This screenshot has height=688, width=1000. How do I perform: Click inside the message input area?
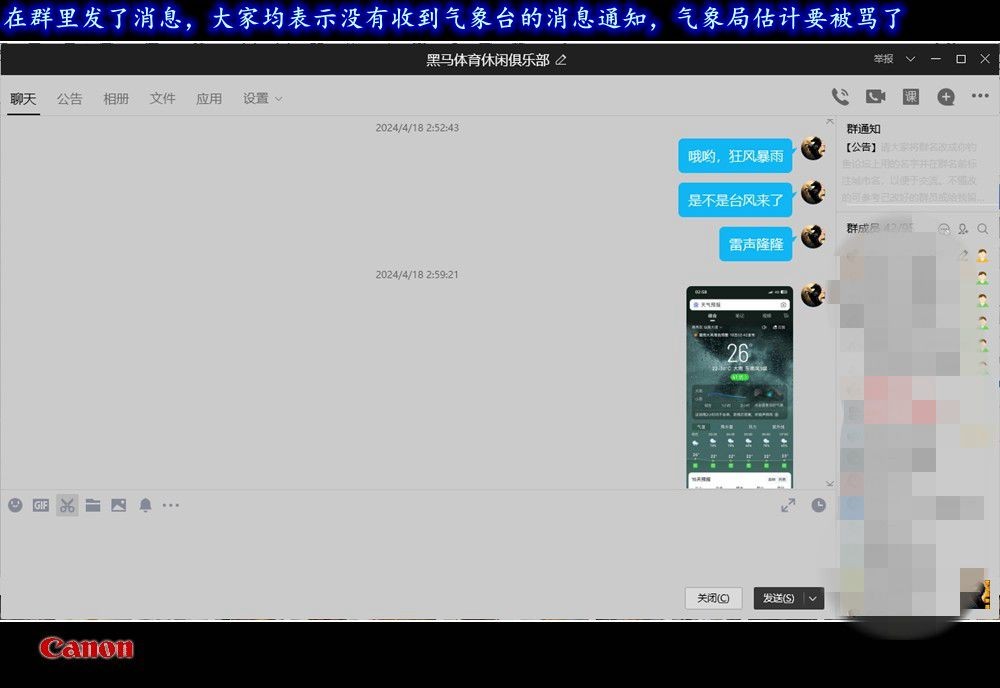[x=418, y=548]
